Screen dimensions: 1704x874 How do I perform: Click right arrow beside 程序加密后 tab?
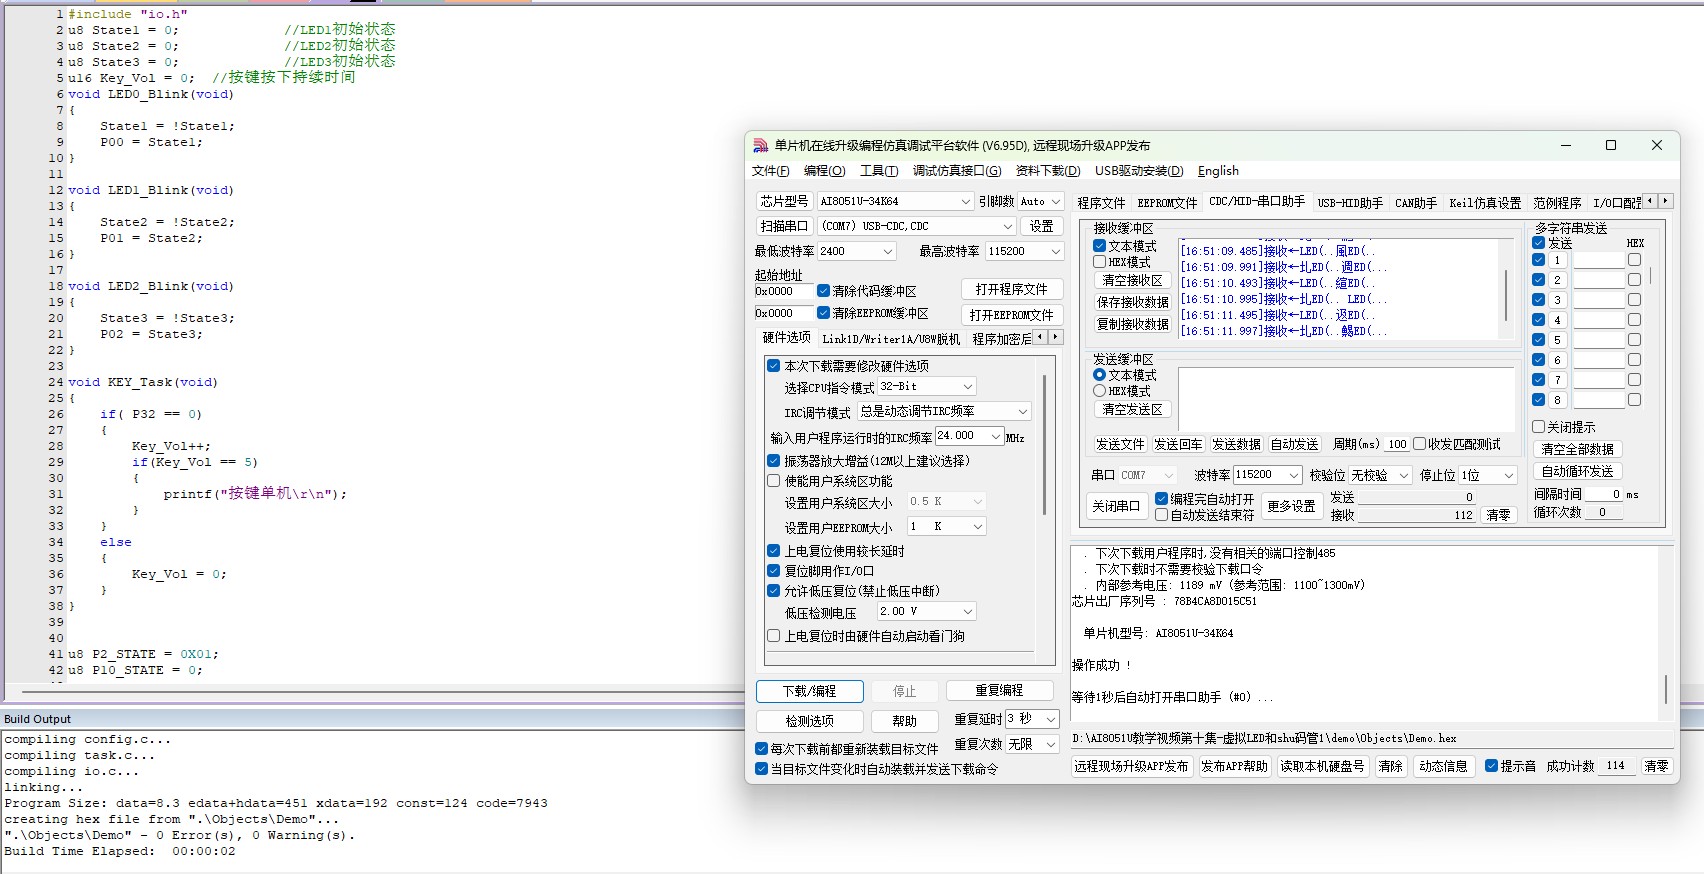[x=1055, y=337]
